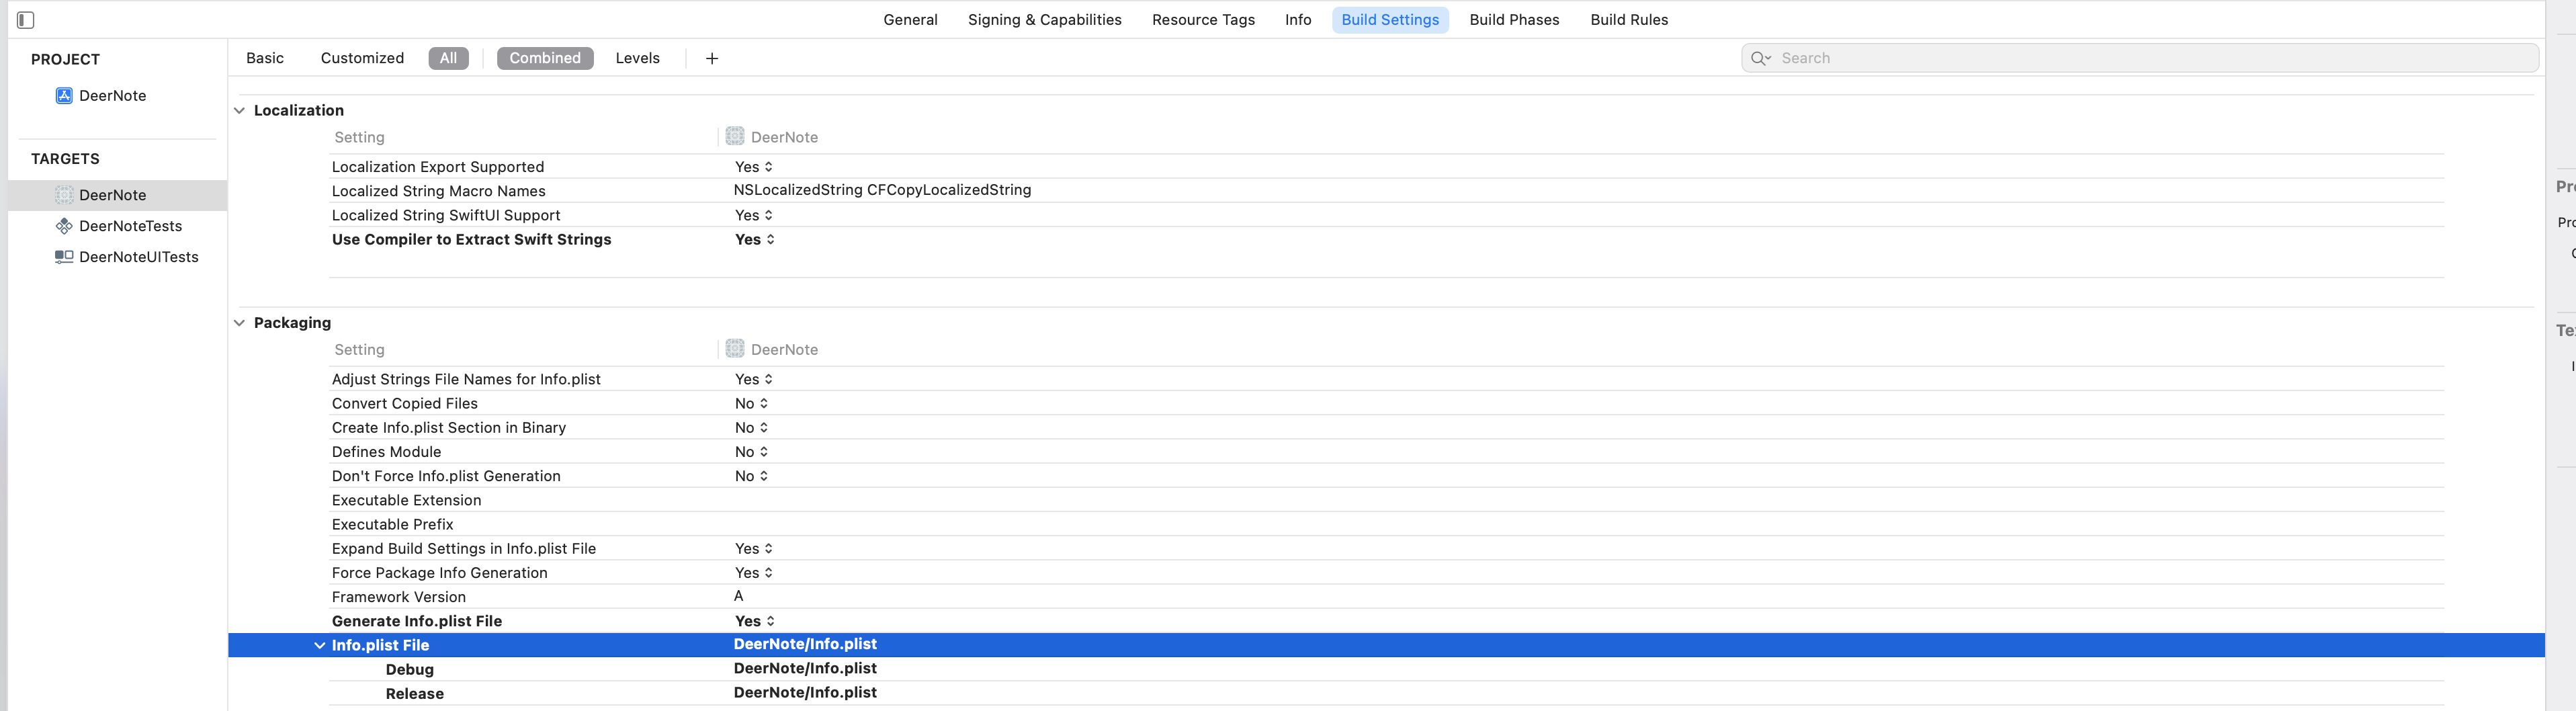2576x711 pixels.
Task: Click DeerNote column icon in Packaging section
Action: click(x=735, y=348)
